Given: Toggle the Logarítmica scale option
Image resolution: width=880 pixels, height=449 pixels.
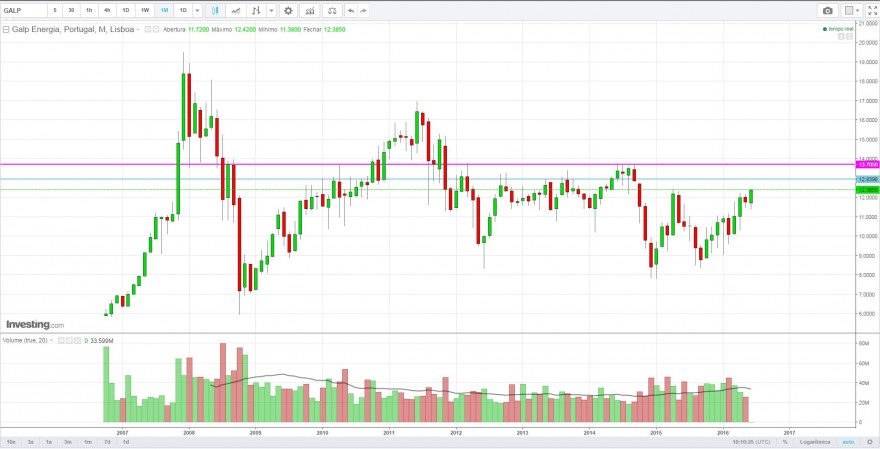Looking at the screenshot, I should click(815, 442).
